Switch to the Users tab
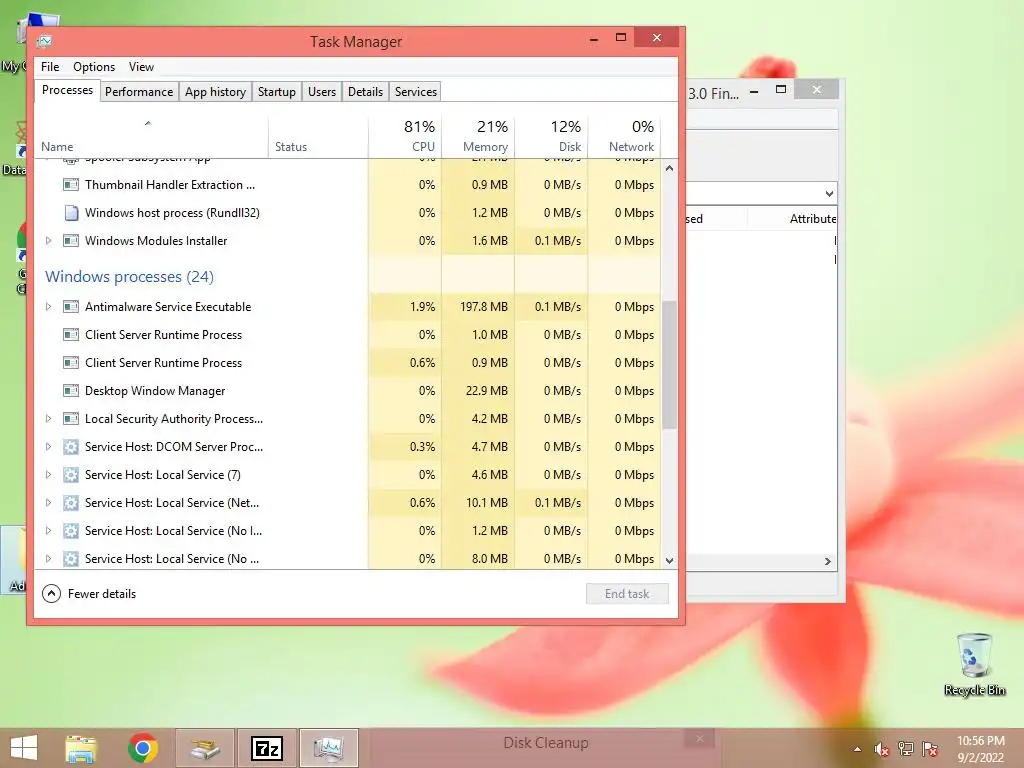1024x768 pixels. [322, 92]
